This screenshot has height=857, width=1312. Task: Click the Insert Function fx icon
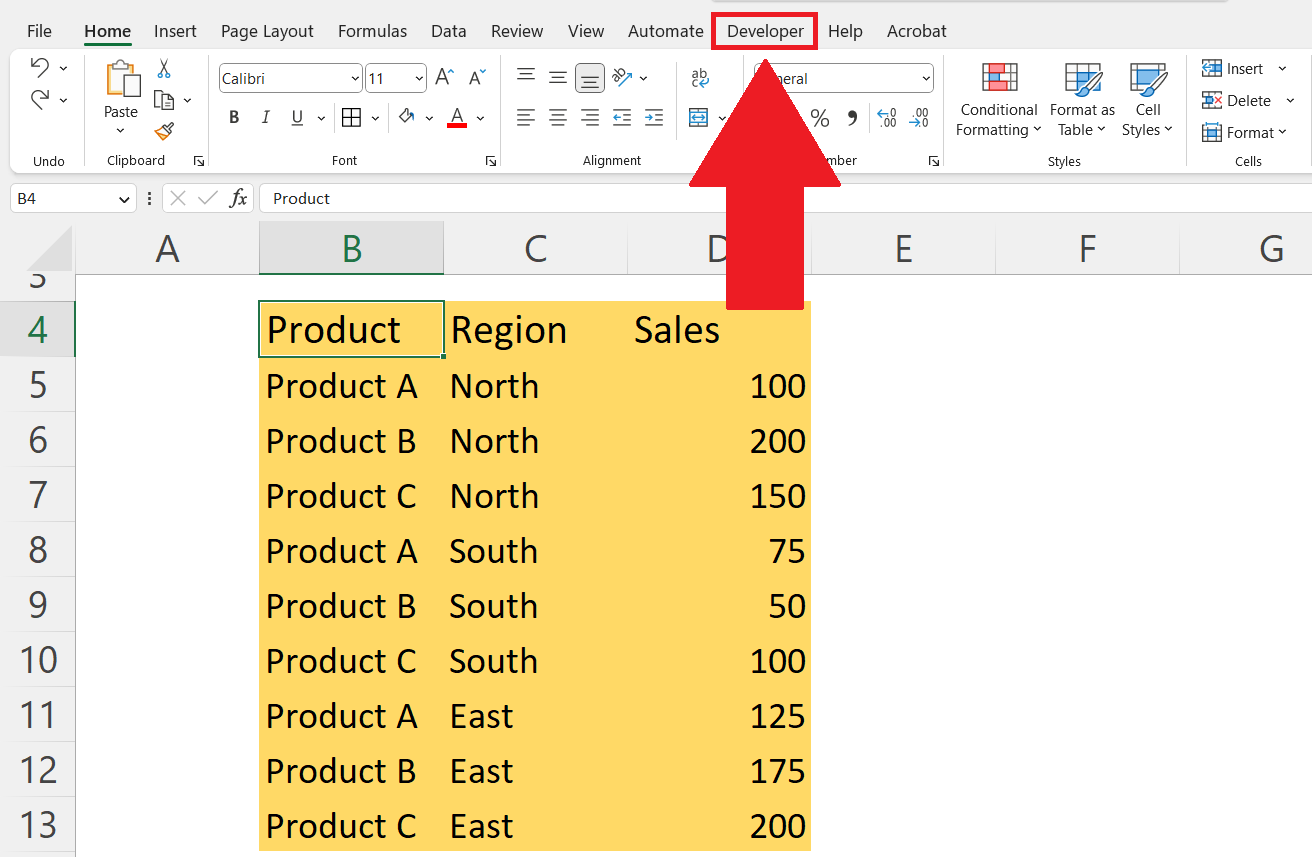click(238, 198)
